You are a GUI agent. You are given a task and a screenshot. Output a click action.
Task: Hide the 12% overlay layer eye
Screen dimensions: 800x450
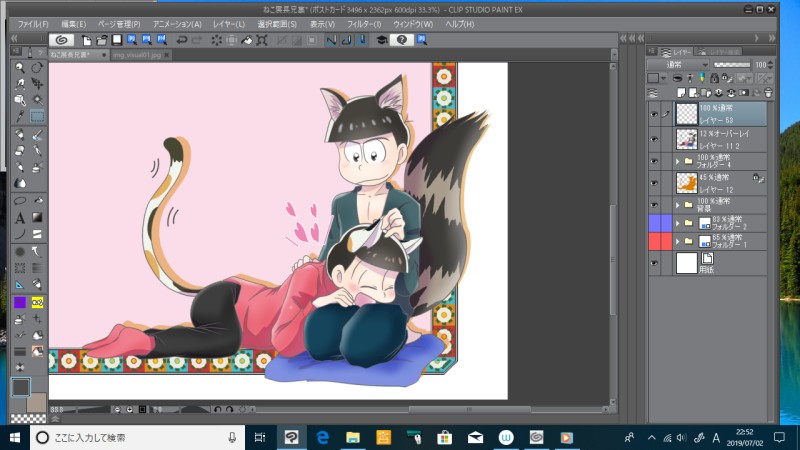654,139
